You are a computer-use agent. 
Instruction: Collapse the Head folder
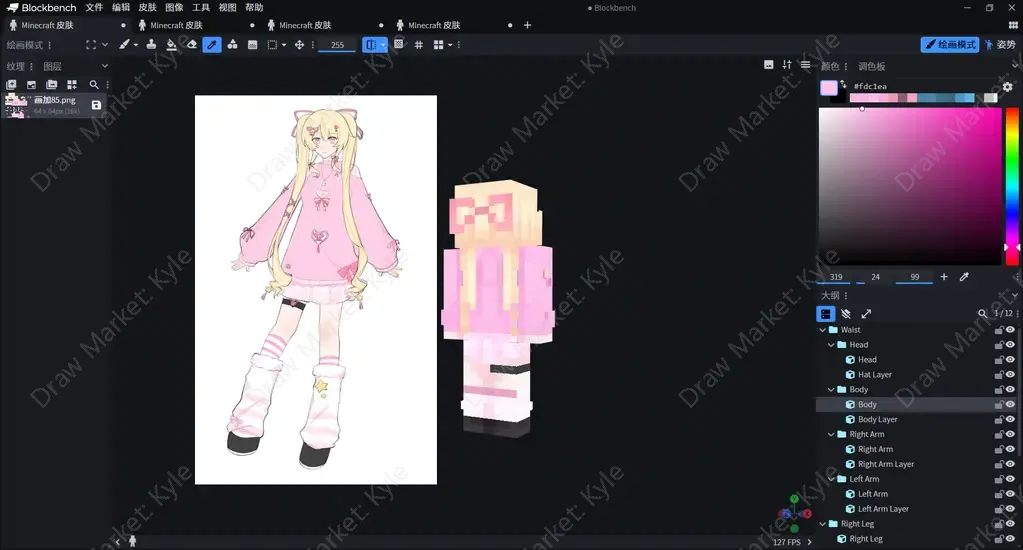pos(831,344)
